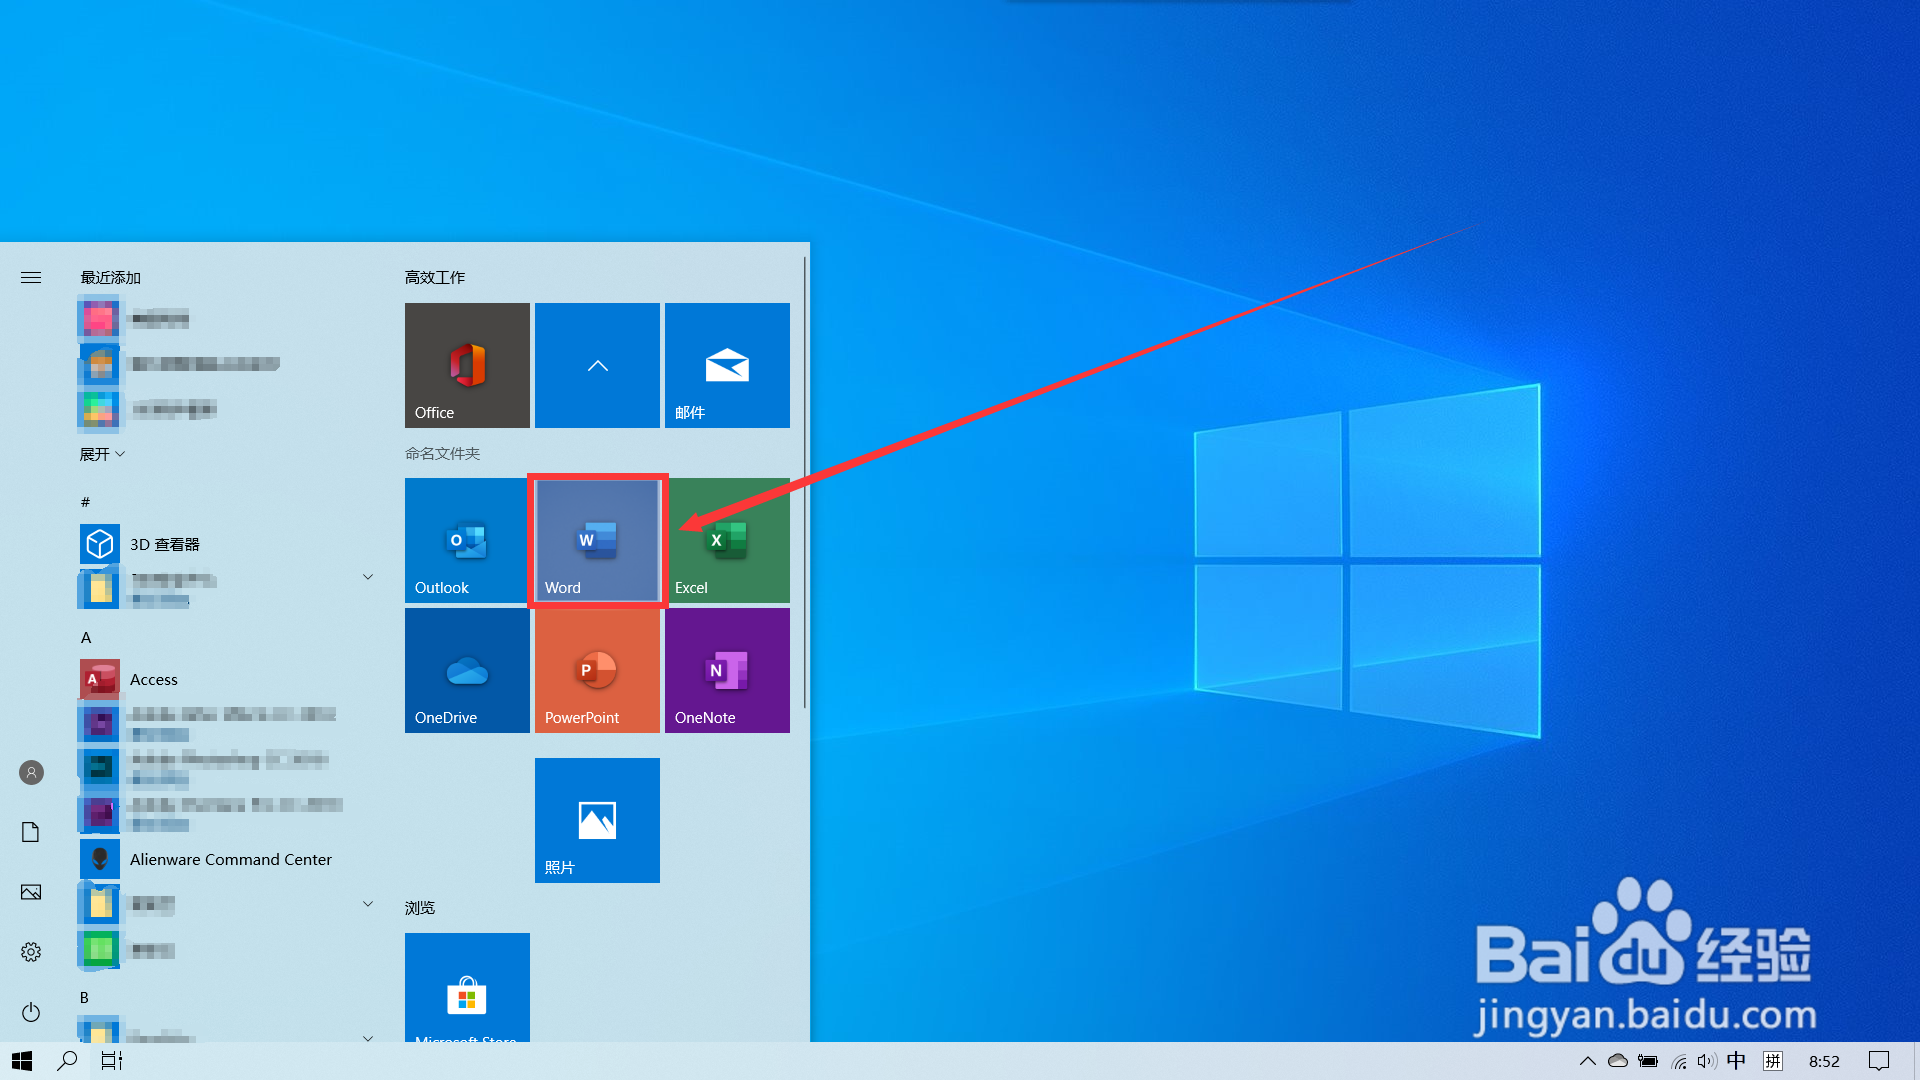The height and width of the screenshot is (1080, 1920).
Task: Click the 浏览 group title
Action: [x=420, y=907]
